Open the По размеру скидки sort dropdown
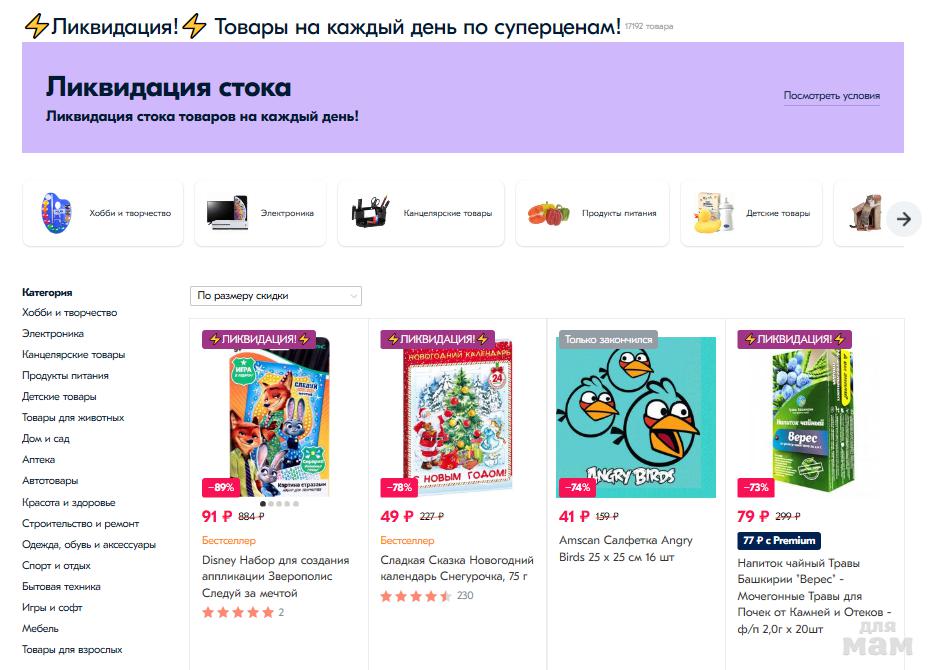This screenshot has width=928, height=670. point(276,295)
